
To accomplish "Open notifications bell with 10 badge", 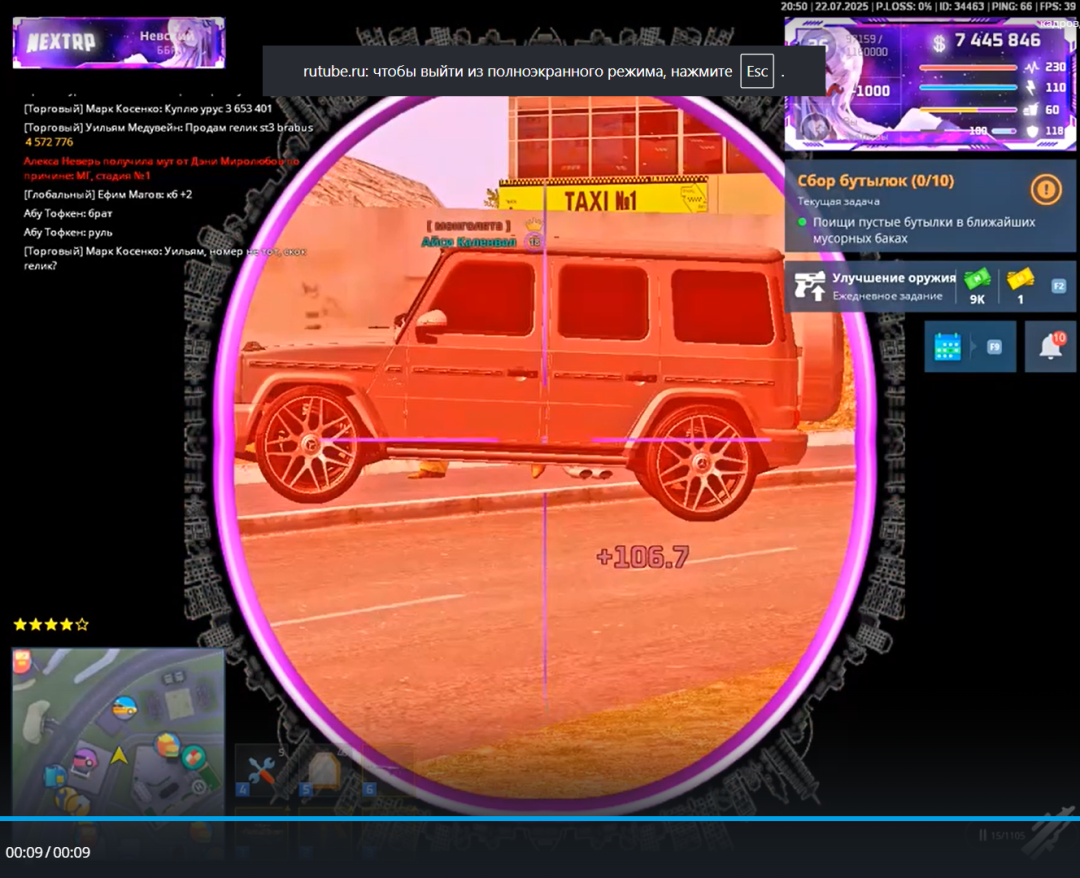I will tap(1051, 346).
